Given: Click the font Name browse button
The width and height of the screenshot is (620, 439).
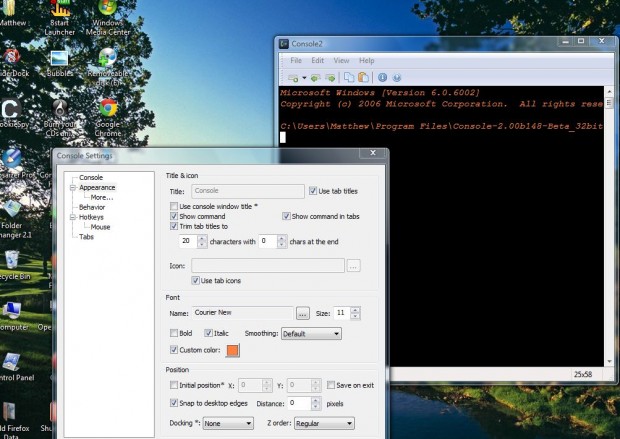Looking at the screenshot, I should click(302, 314).
